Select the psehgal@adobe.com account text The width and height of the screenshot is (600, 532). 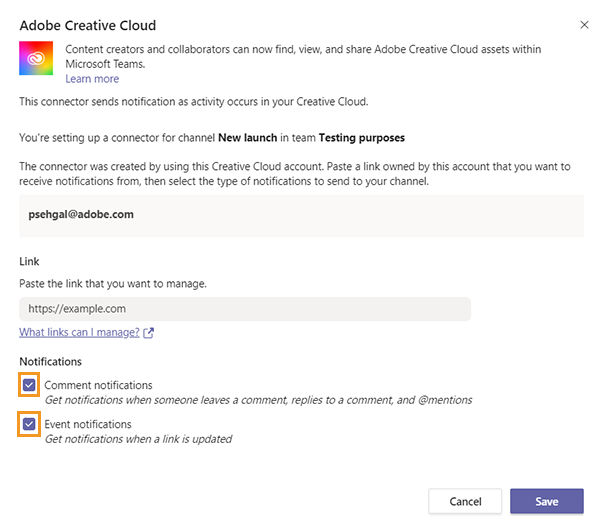[81, 214]
